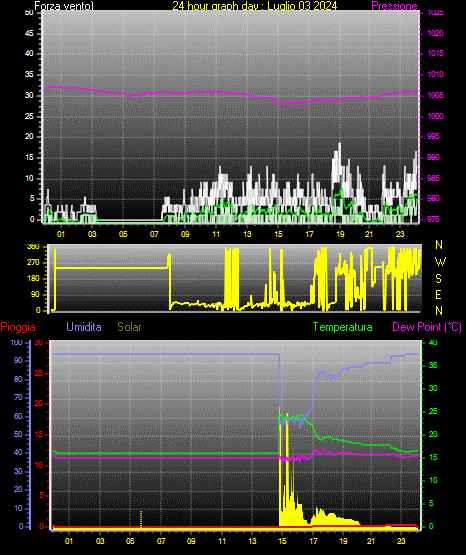
Task: Click the E compass direction label
Action: (x=438, y=294)
